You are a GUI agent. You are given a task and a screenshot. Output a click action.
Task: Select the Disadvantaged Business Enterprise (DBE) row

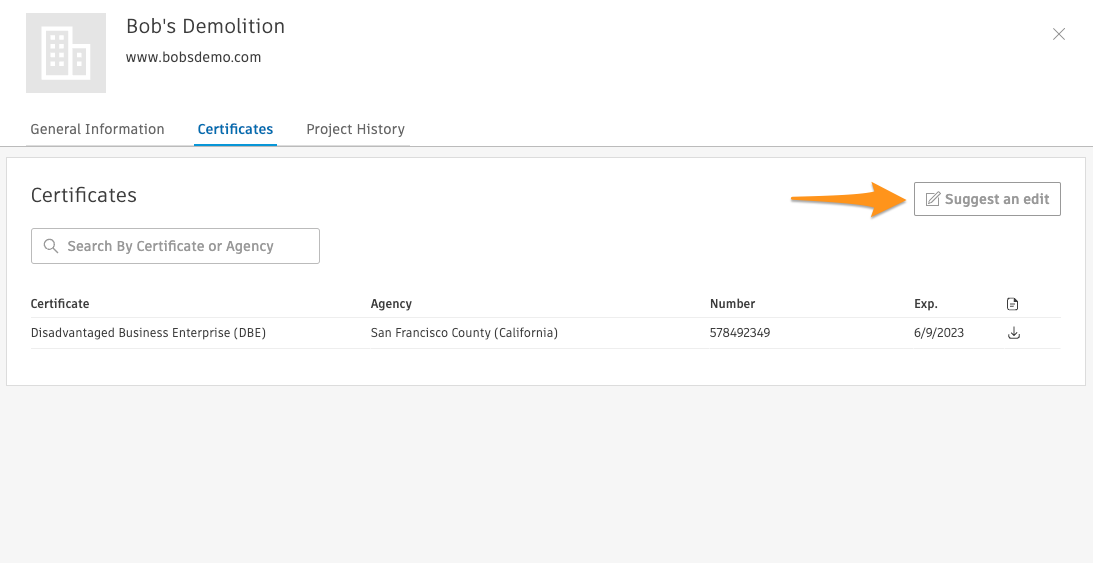[148, 333]
